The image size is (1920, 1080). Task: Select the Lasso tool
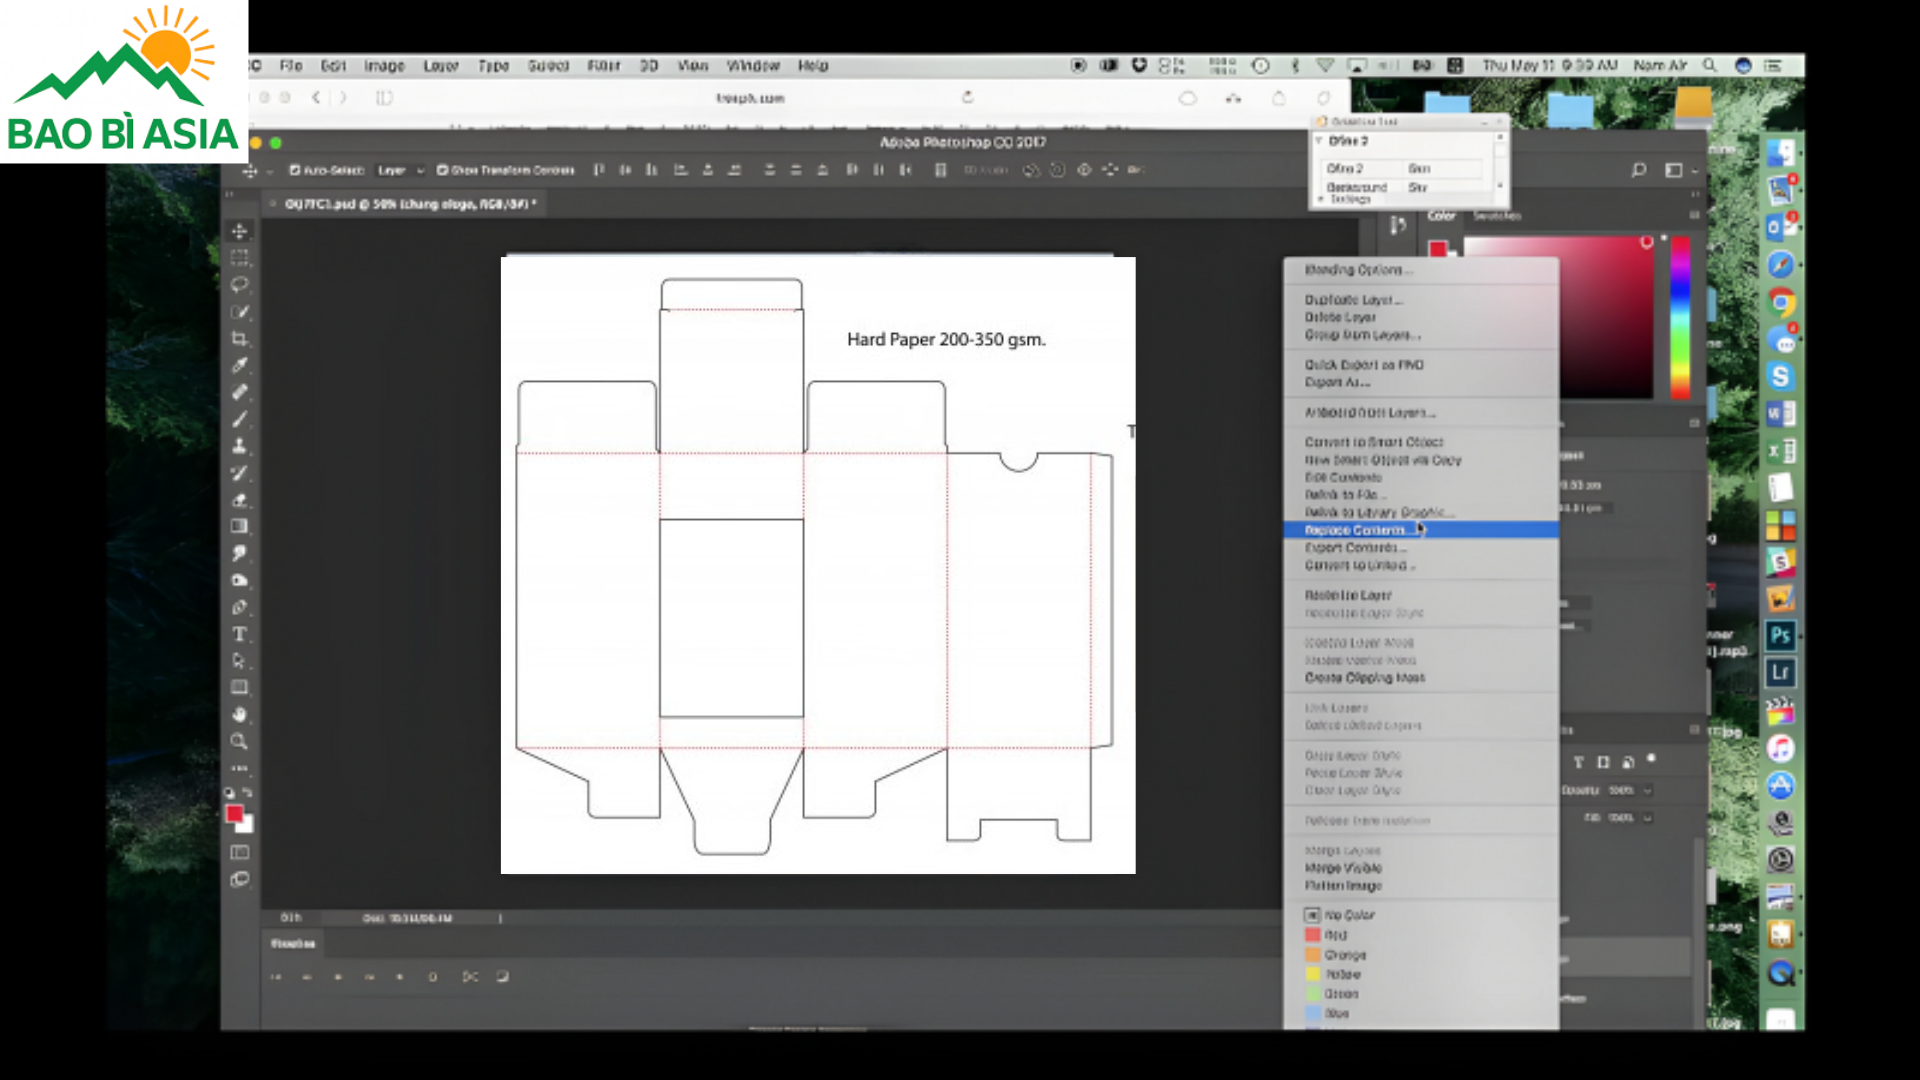pyautogui.click(x=239, y=285)
